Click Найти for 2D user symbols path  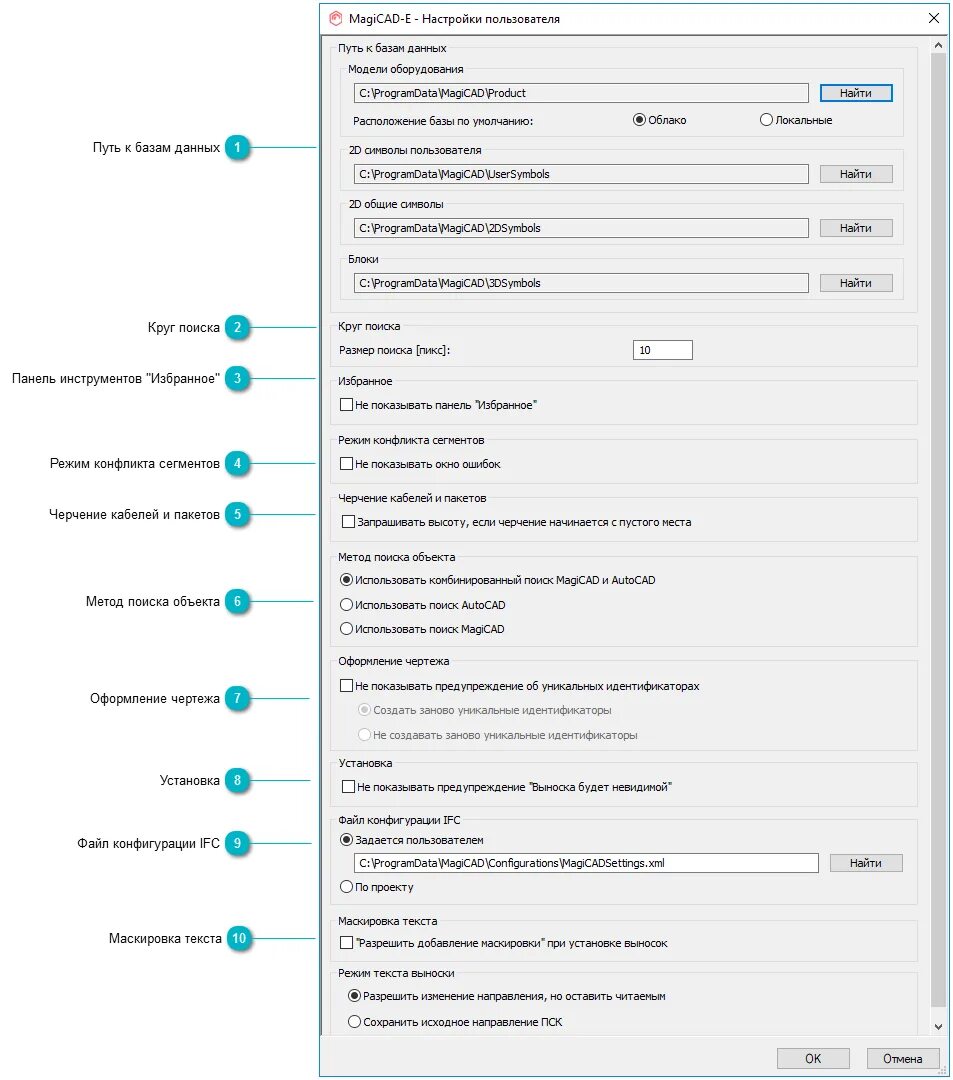856,174
